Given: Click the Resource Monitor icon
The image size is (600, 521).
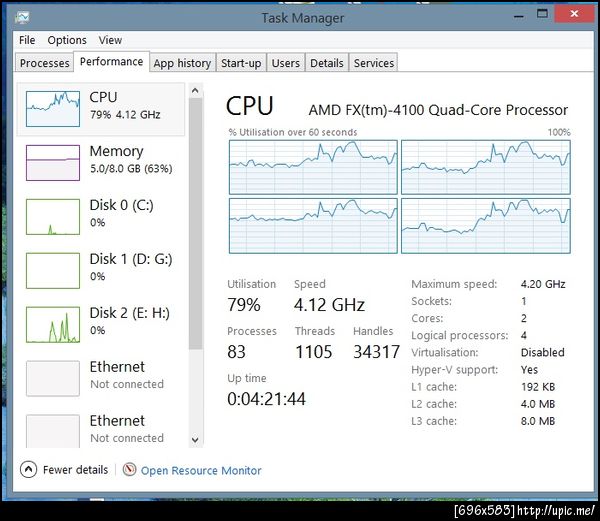Looking at the screenshot, I should [x=129, y=470].
